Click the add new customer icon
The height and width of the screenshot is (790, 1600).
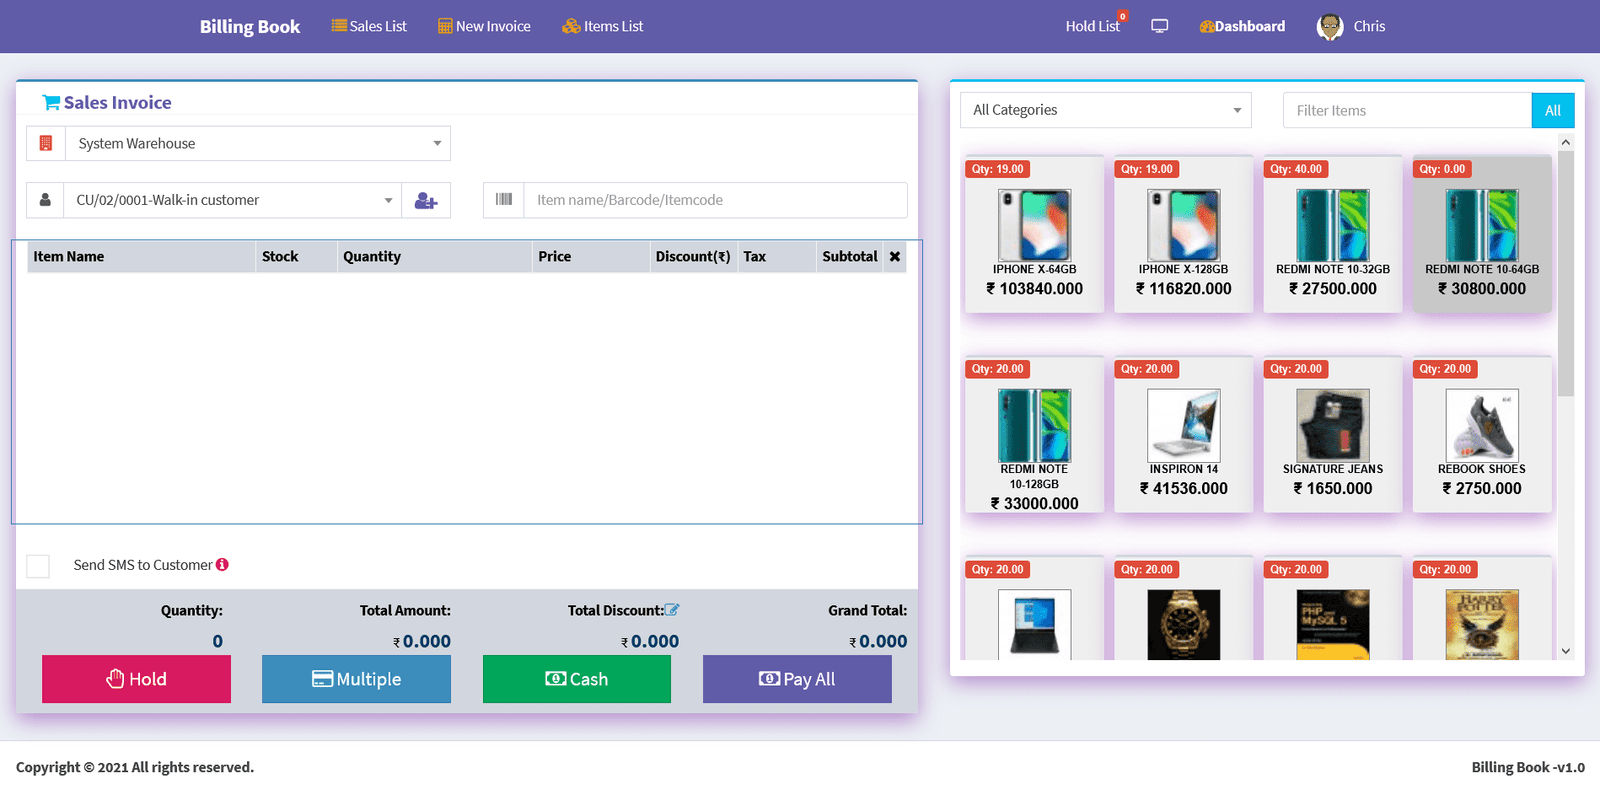point(426,201)
